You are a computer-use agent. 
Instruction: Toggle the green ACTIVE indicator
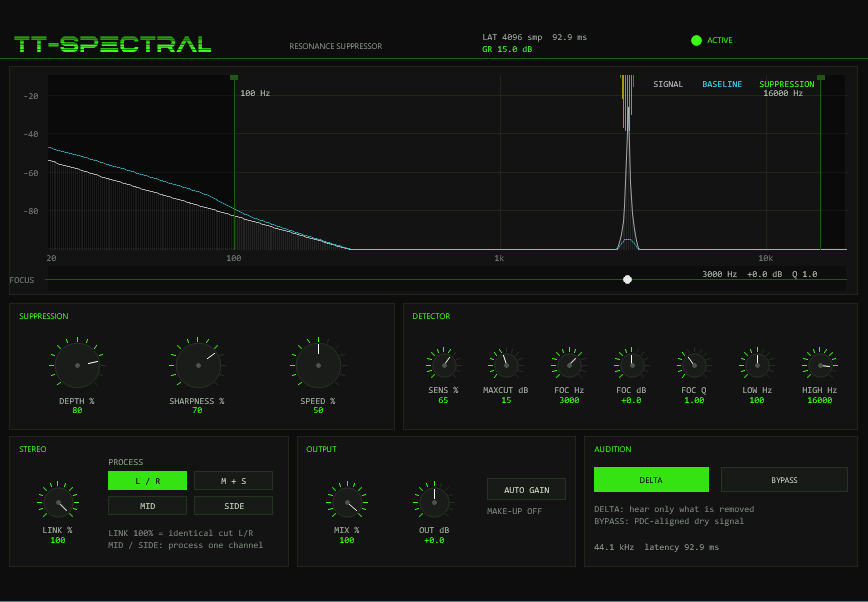tap(696, 40)
